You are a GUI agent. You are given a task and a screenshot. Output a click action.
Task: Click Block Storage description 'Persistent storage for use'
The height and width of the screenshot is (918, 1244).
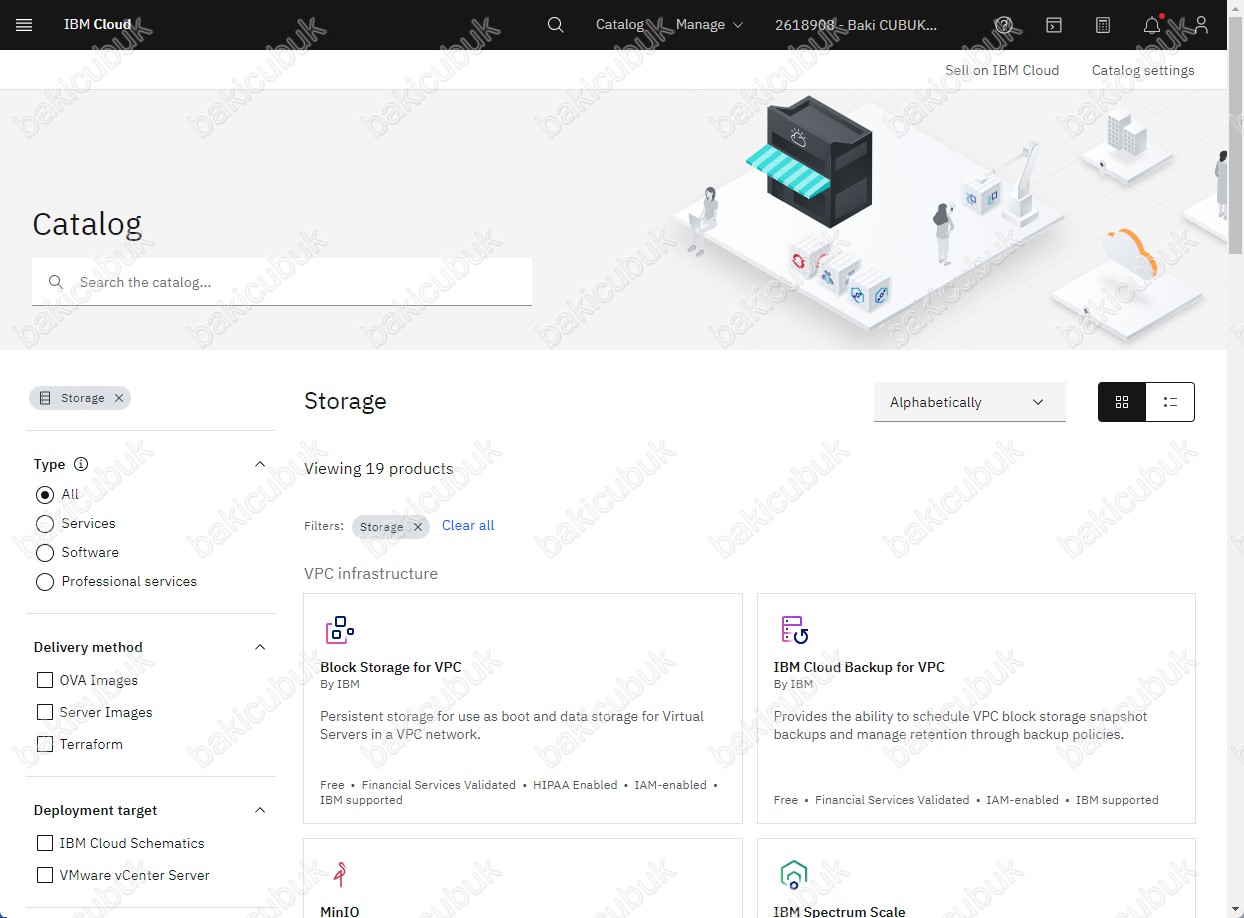[512, 725]
